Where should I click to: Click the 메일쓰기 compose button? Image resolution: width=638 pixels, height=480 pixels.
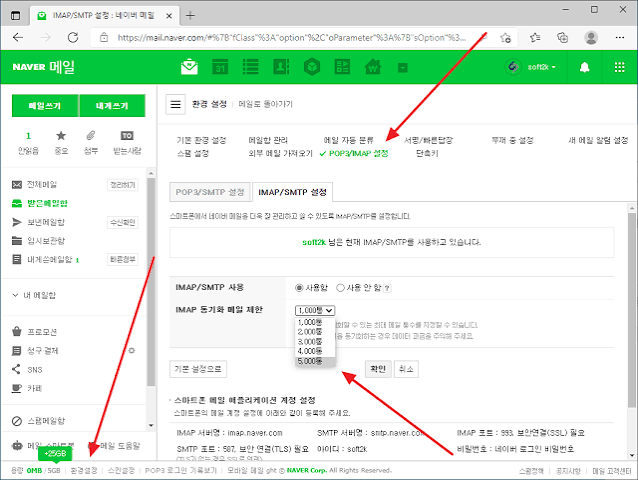tap(45, 106)
